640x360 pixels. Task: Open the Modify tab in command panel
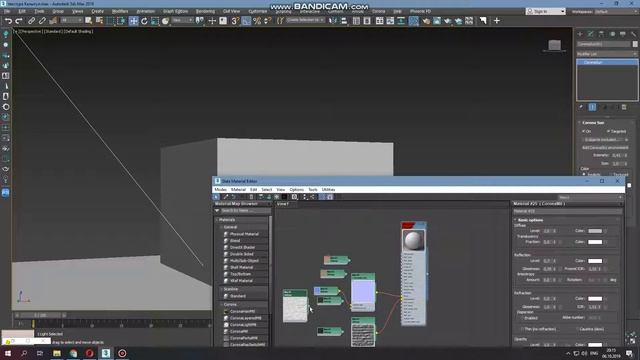[x=591, y=34]
